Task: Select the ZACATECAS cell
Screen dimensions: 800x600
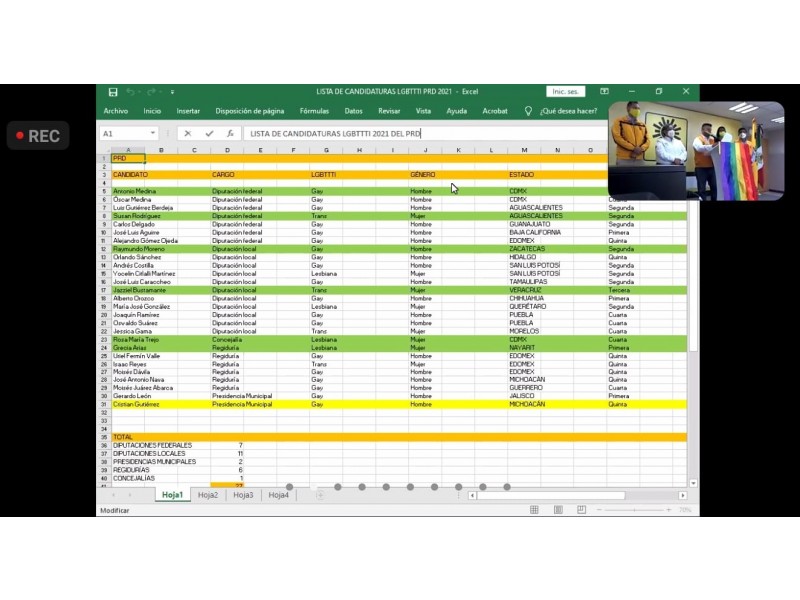Action: click(527, 249)
